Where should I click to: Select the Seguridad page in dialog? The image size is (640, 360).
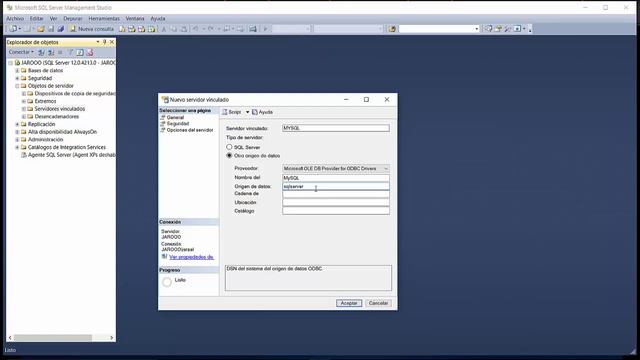coord(178,124)
